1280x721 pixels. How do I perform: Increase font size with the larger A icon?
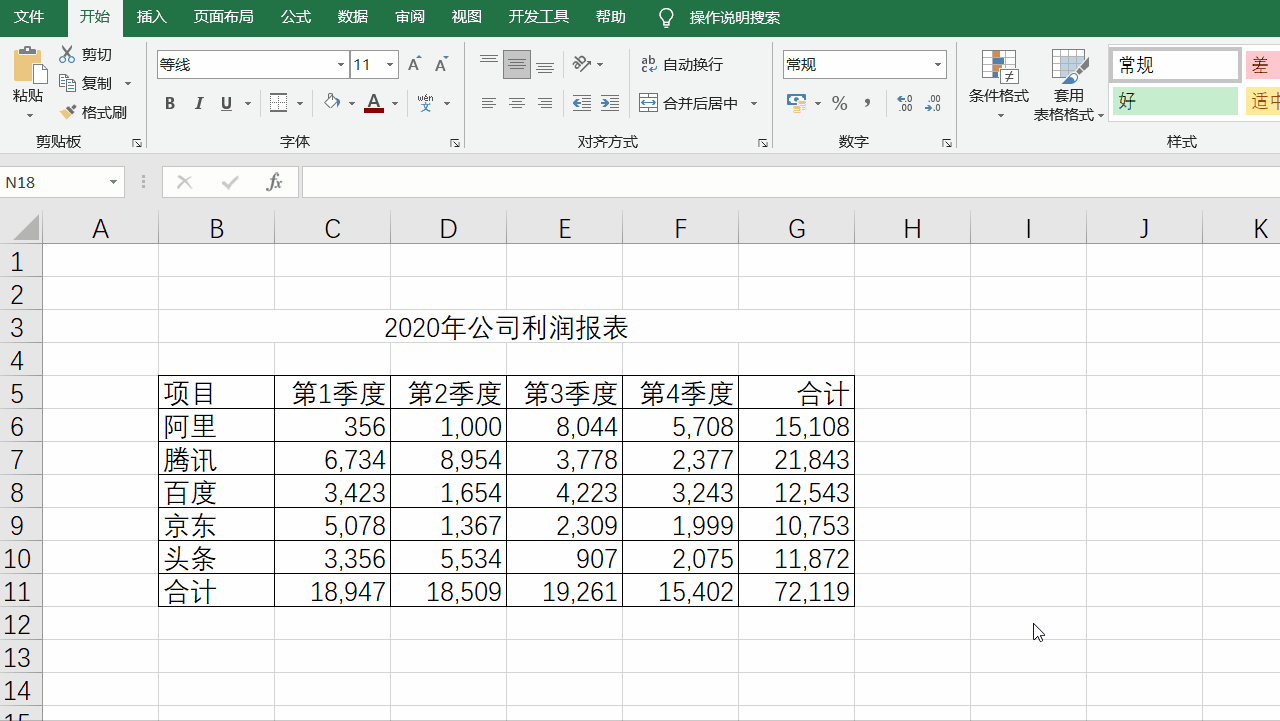point(415,65)
